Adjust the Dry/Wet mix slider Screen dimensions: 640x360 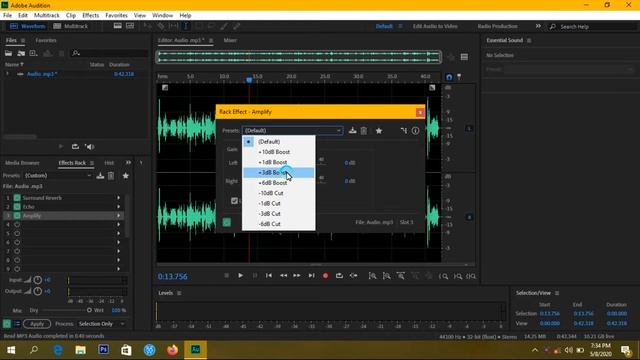click(89, 310)
